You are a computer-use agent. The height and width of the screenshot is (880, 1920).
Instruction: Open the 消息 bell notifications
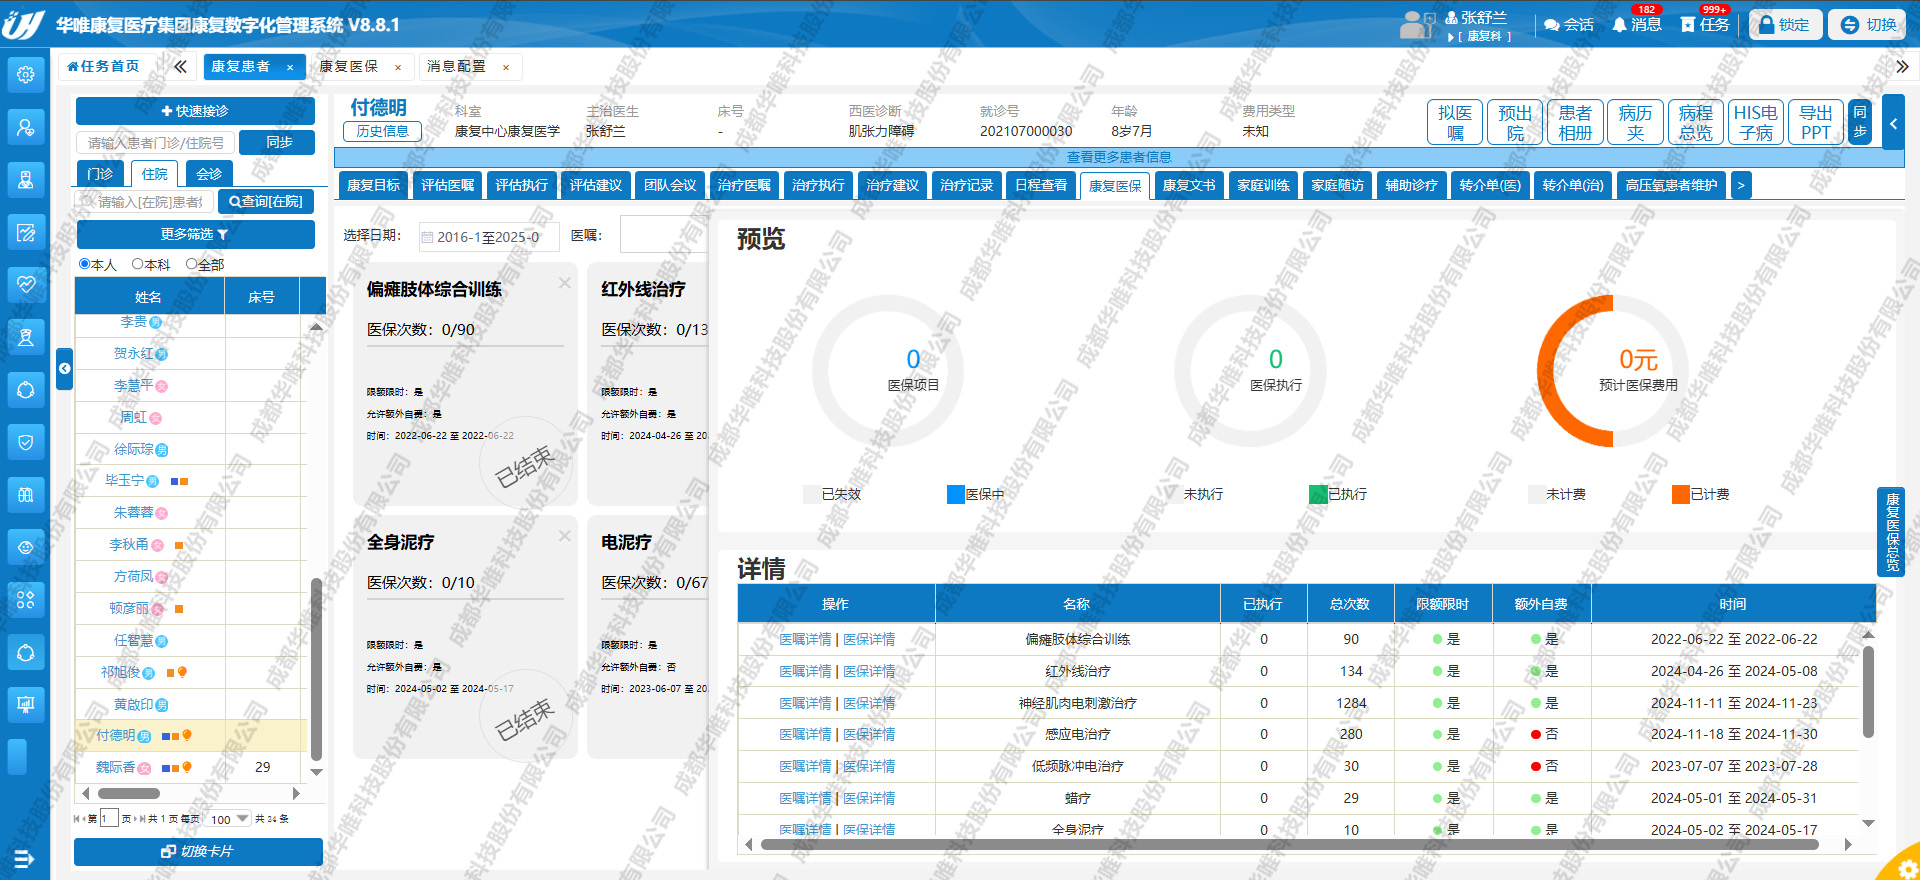click(1636, 25)
